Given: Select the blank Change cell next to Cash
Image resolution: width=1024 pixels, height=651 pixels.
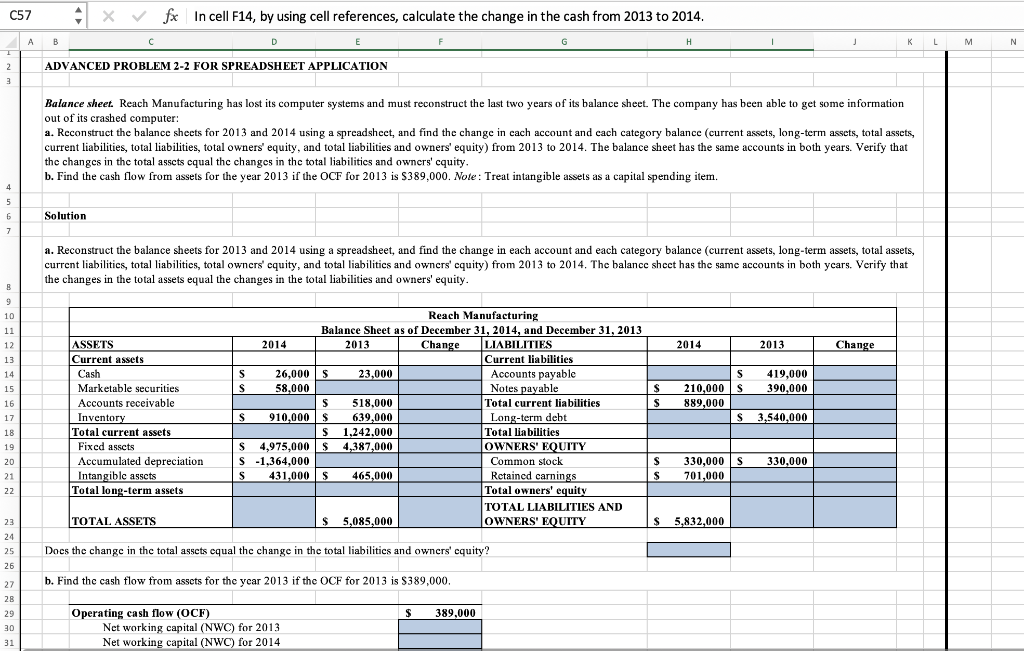Looking at the screenshot, I should coord(438,374).
